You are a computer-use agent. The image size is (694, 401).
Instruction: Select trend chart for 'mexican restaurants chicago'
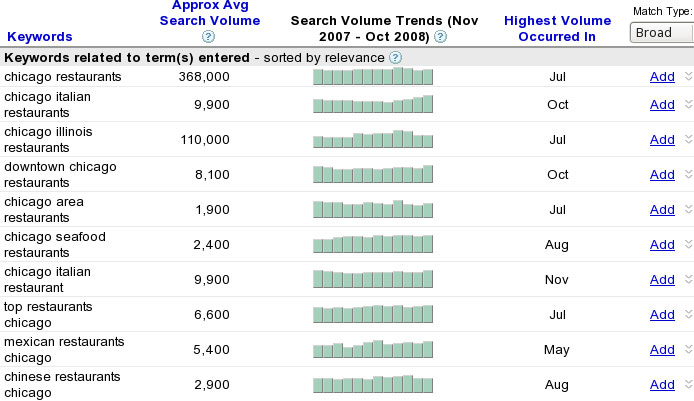pyautogui.click(x=373, y=348)
